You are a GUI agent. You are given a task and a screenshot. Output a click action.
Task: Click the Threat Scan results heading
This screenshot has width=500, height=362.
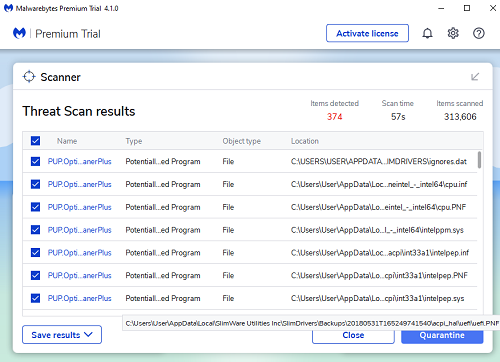tap(79, 111)
